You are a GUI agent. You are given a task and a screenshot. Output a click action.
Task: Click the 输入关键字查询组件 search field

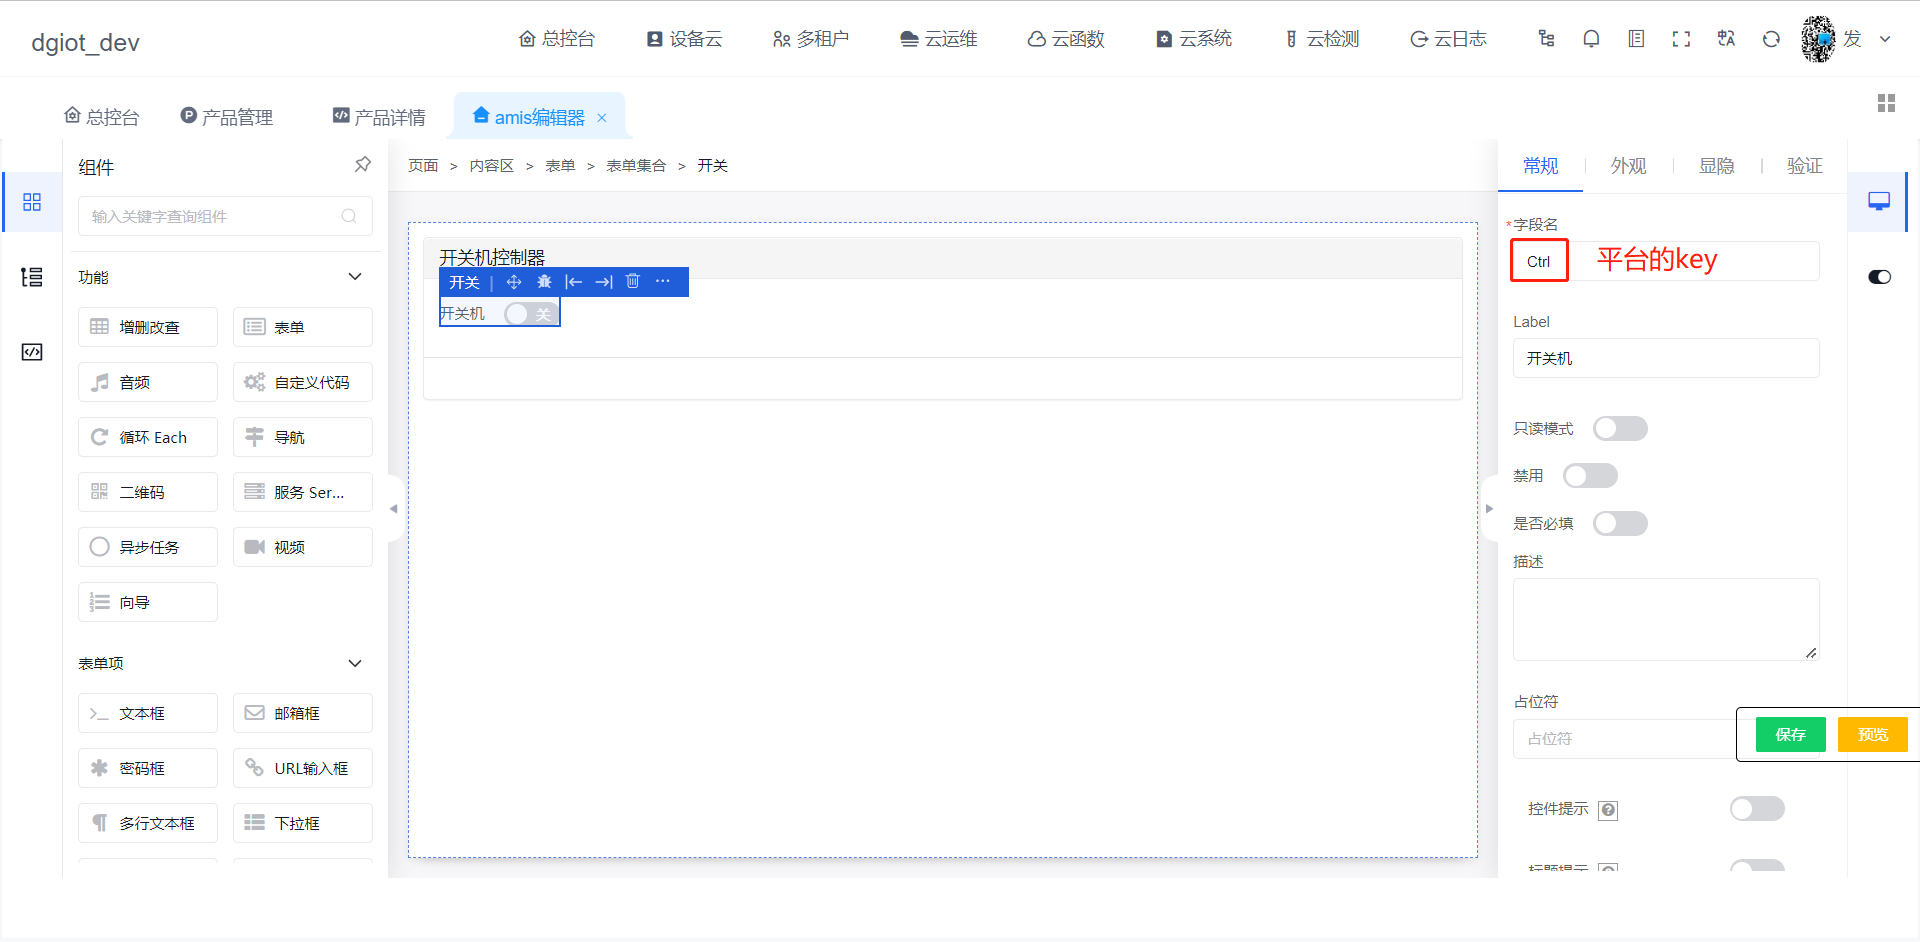click(x=225, y=216)
